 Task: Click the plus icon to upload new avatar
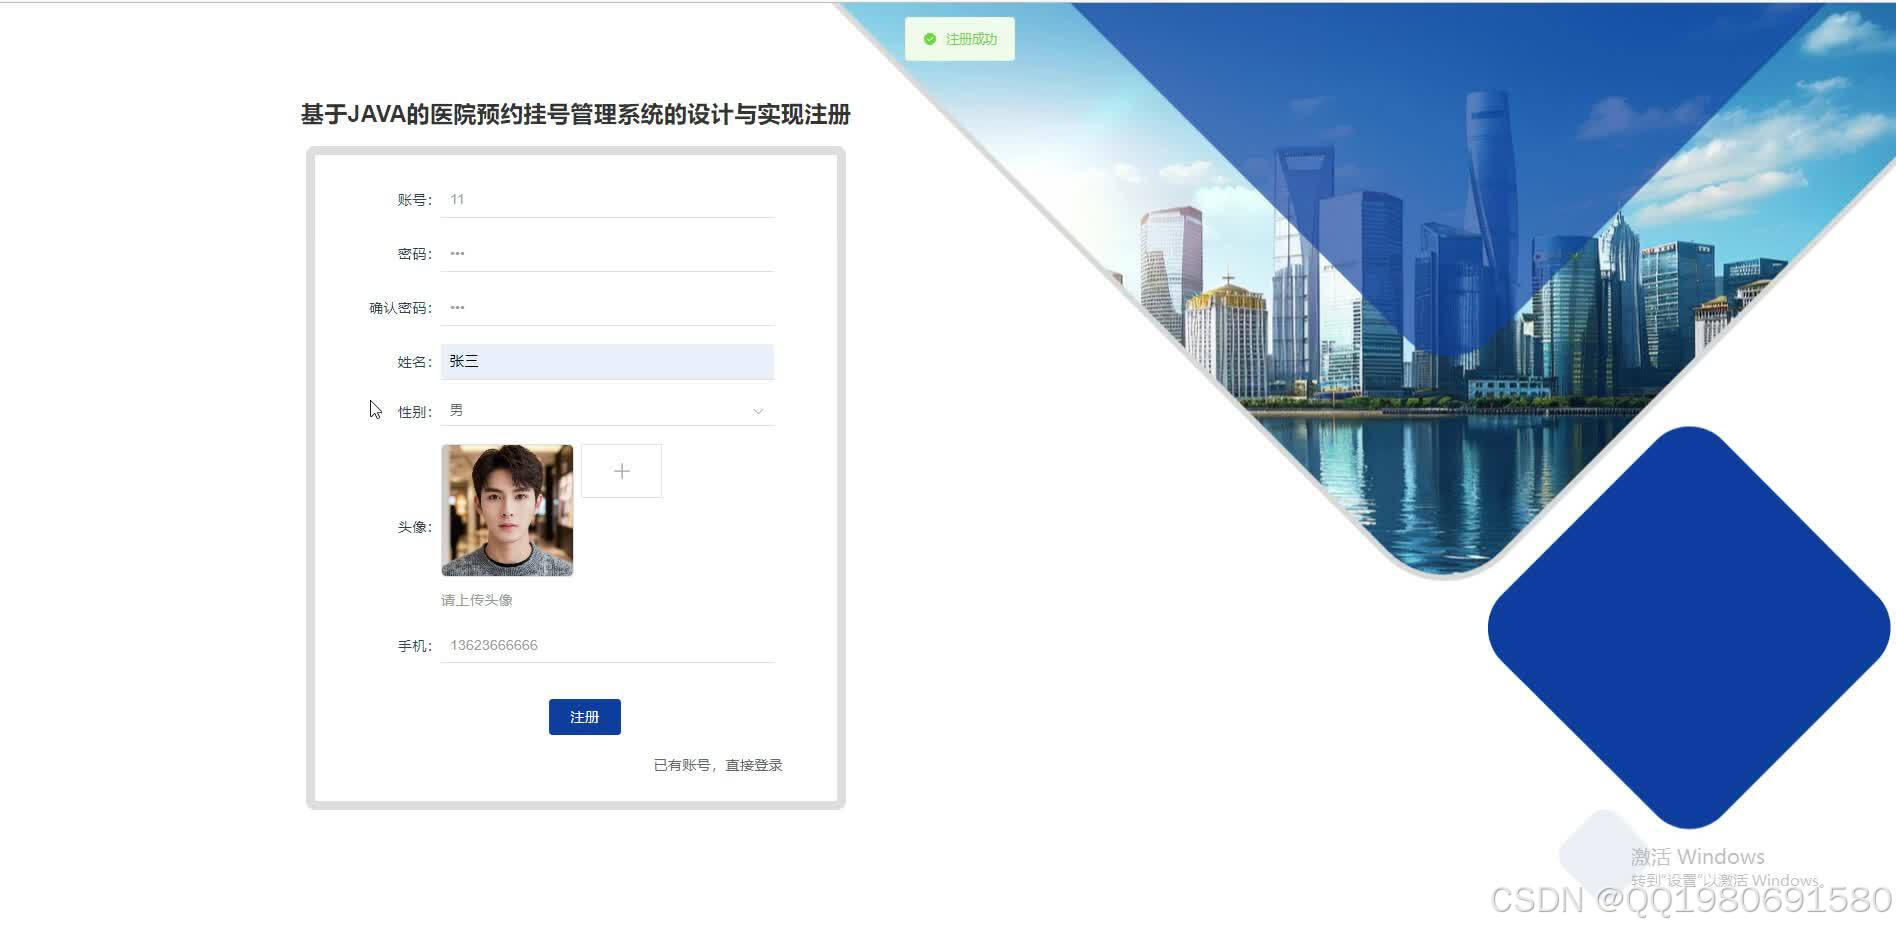point(620,470)
